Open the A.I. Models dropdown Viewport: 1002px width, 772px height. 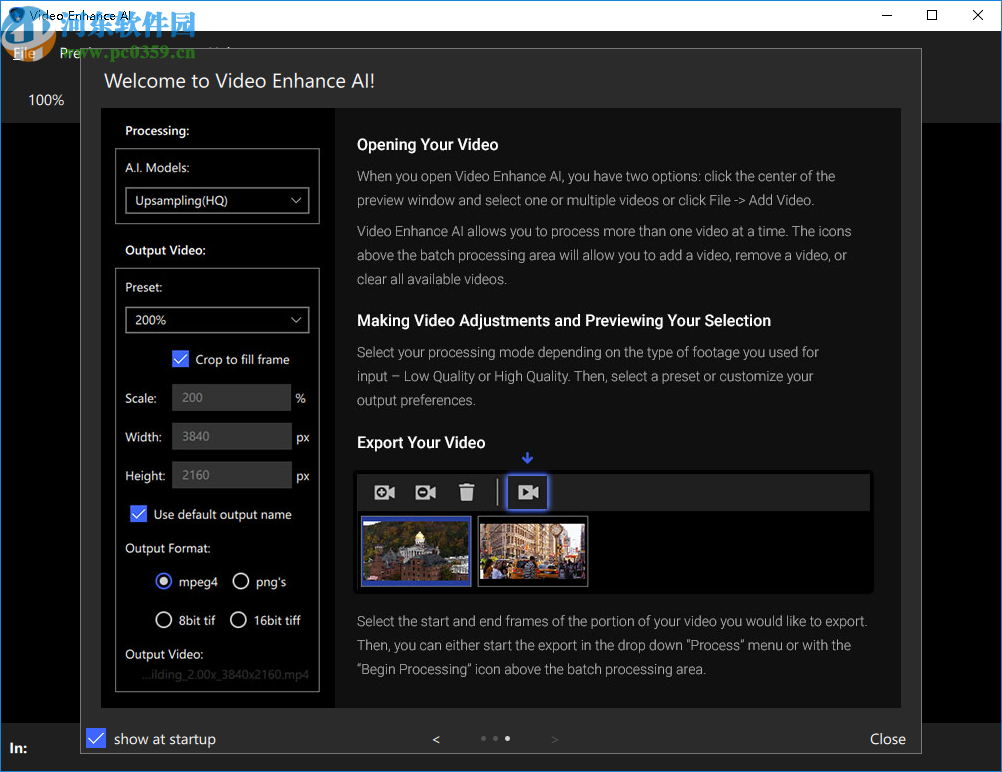[217, 200]
